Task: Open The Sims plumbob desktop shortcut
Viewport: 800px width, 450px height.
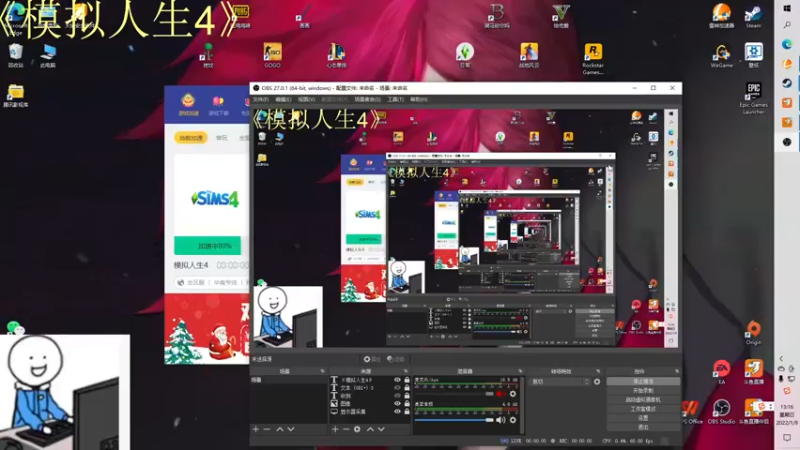Action: [464, 56]
